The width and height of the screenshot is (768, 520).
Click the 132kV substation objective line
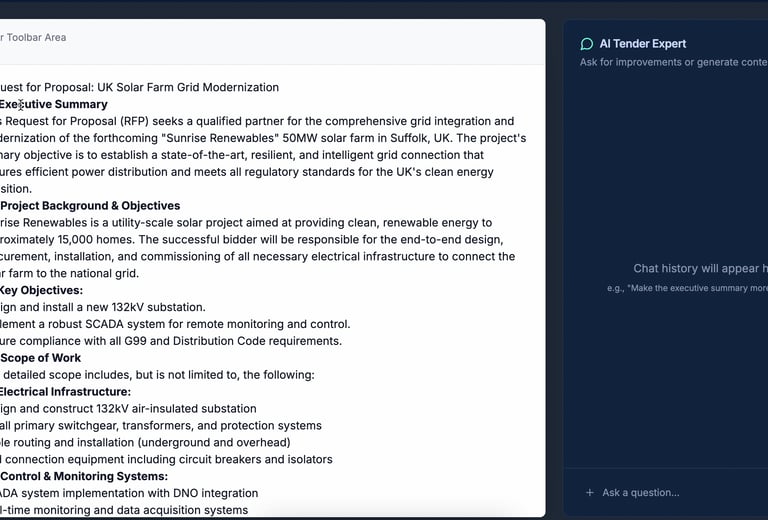(103, 307)
